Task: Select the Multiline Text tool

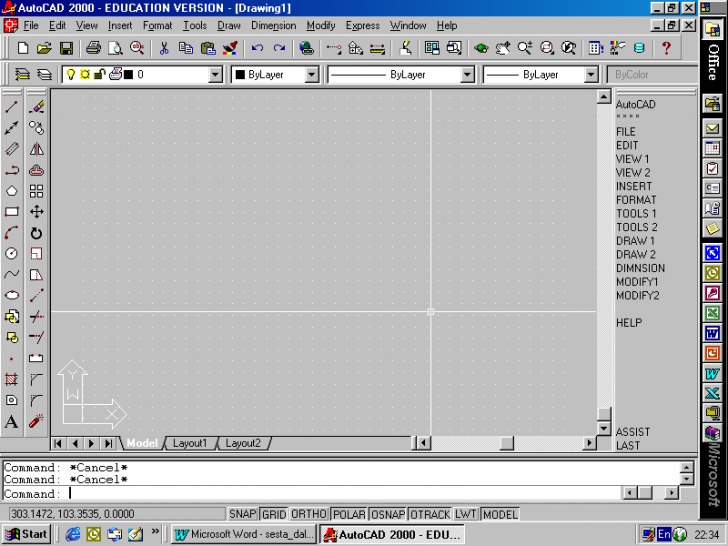Action: [x=12, y=422]
